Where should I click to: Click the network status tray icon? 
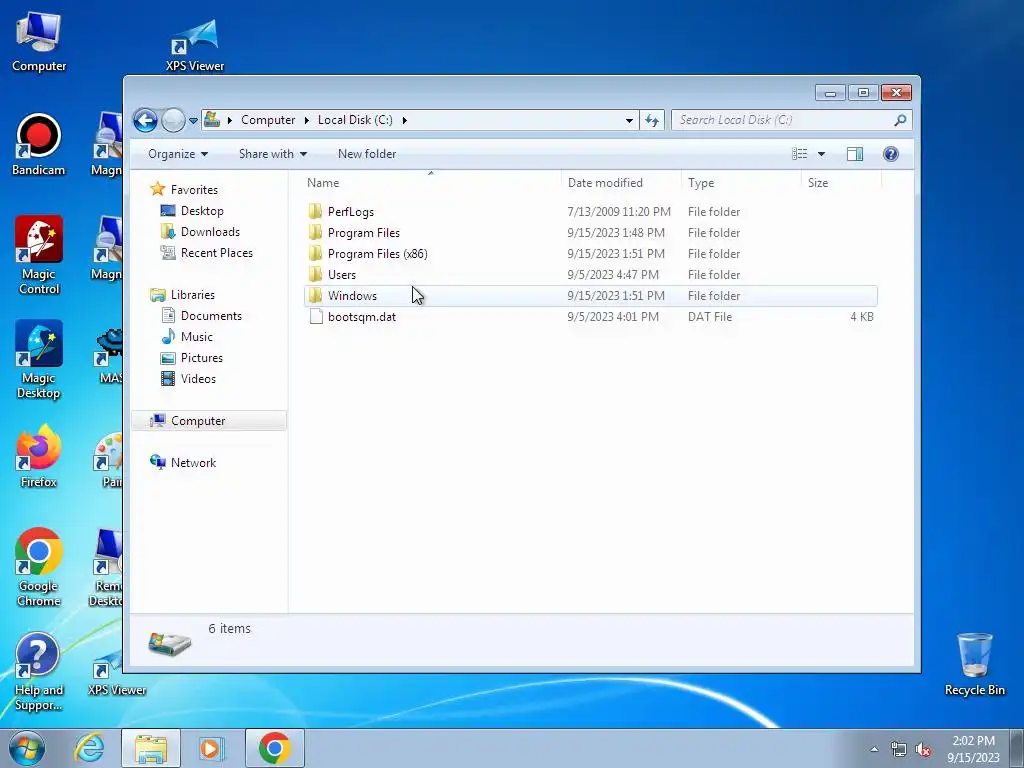(899, 749)
